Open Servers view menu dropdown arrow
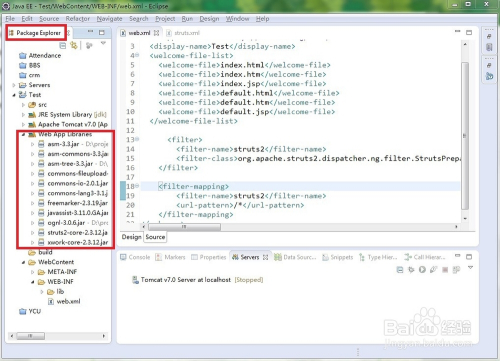Viewport: 500px width, 361px height. pyautogui.click(x=470, y=268)
